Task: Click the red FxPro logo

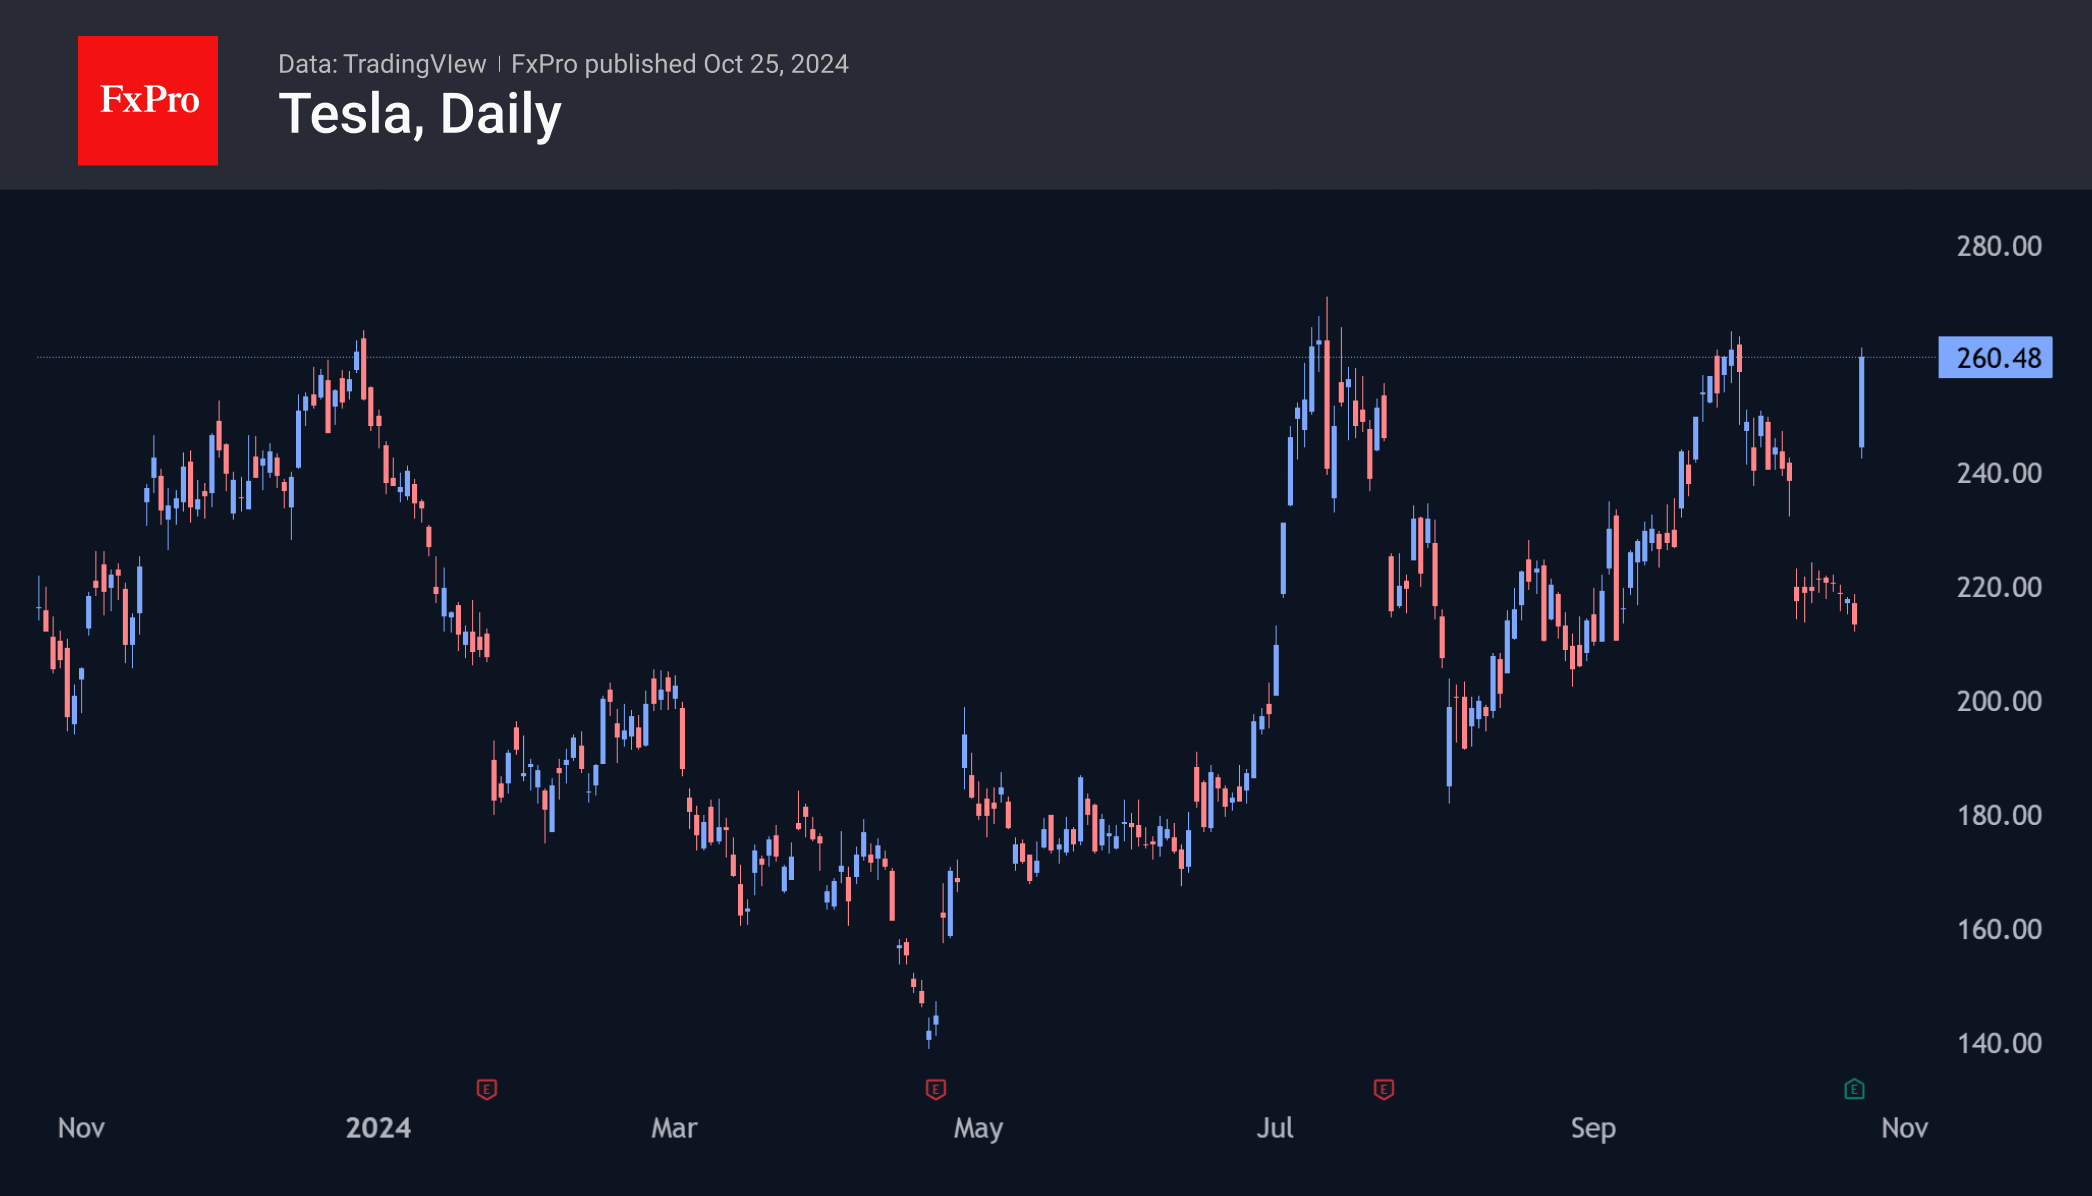Action: point(148,100)
